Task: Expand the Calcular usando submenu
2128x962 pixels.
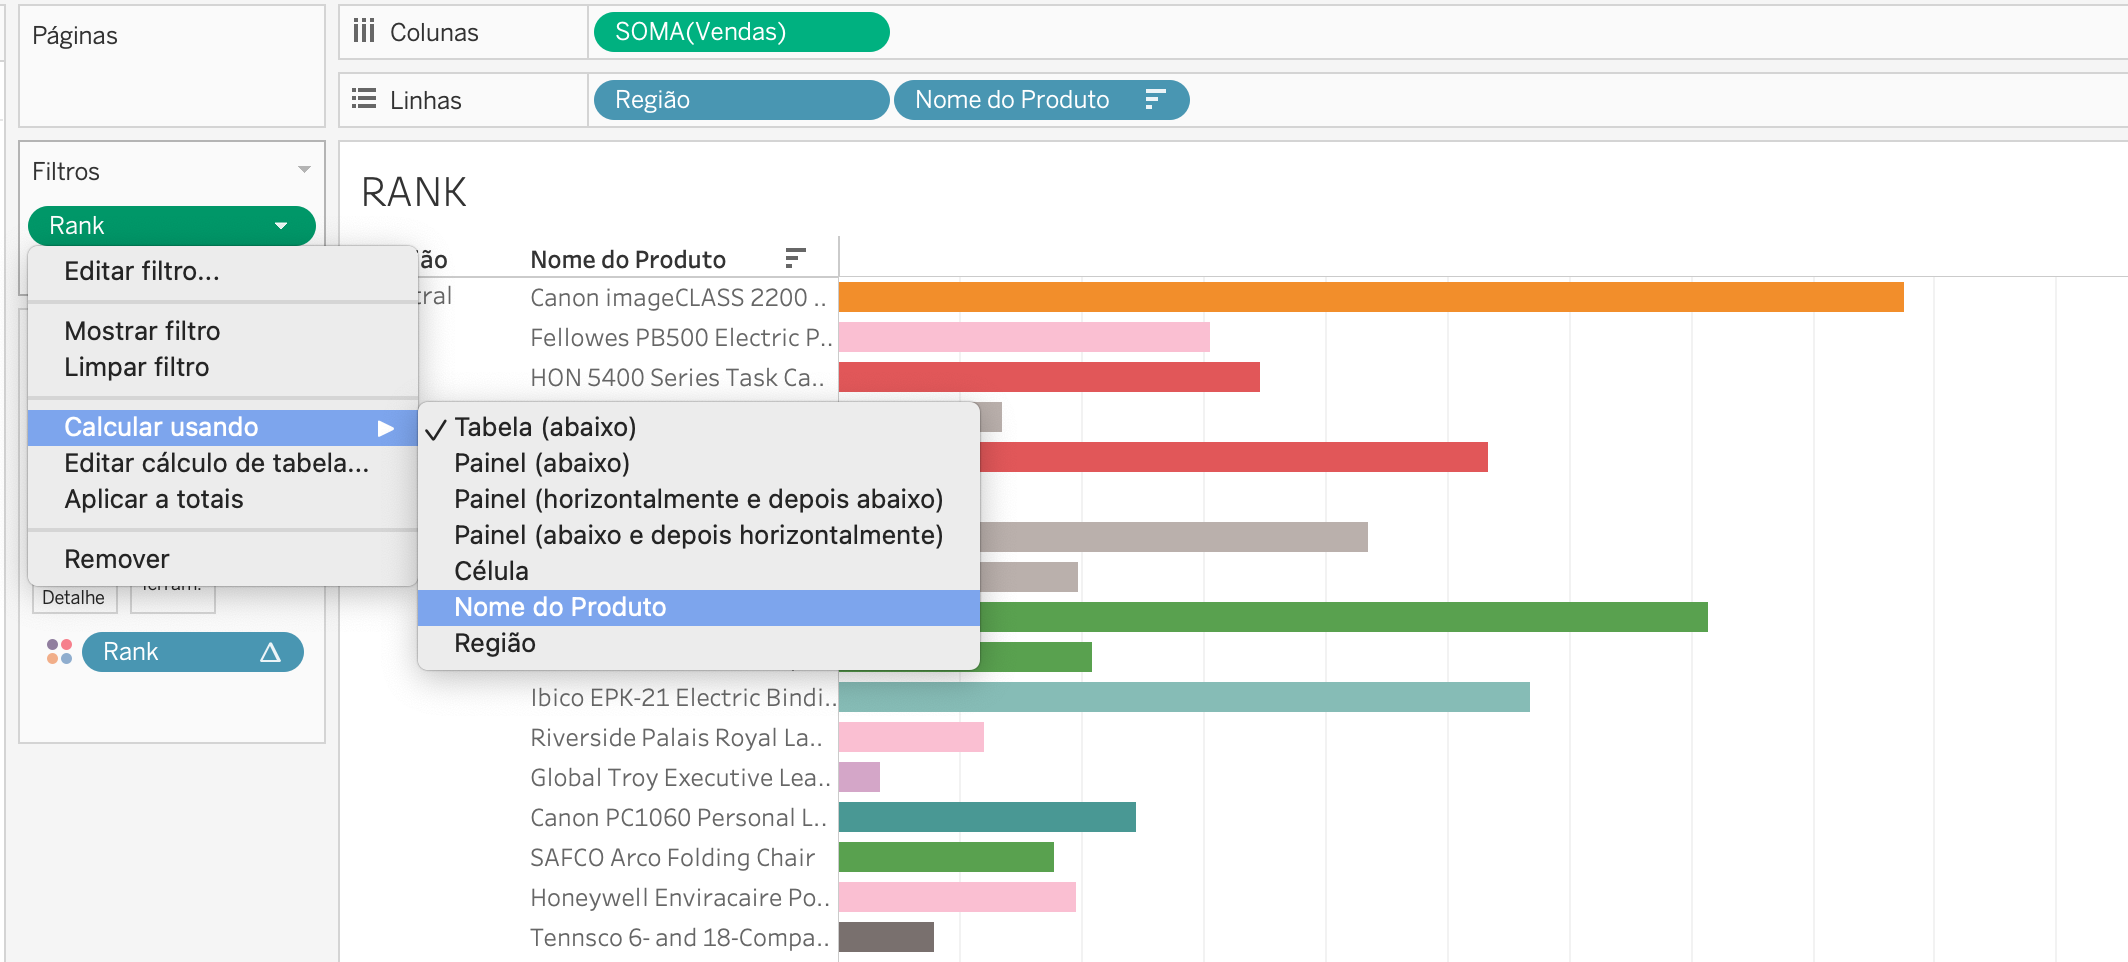Action: [x=161, y=427]
